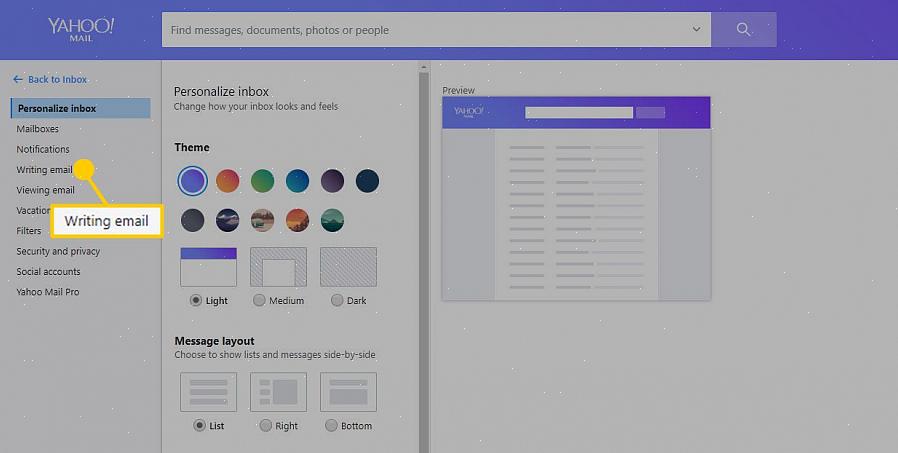Select the lake landscape photo theme

pyautogui.click(x=262, y=220)
